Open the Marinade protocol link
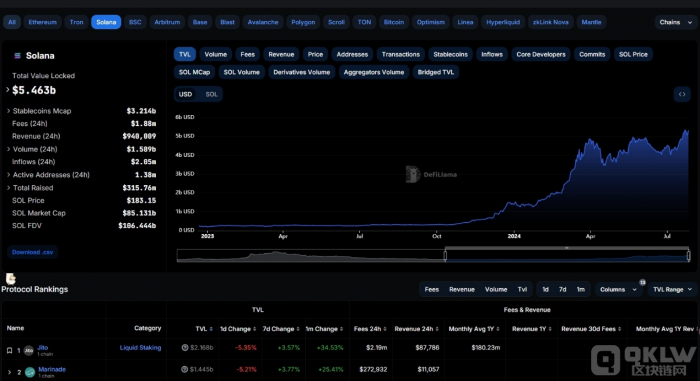This screenshot has width=700, height=381. (x=52, y=369)
